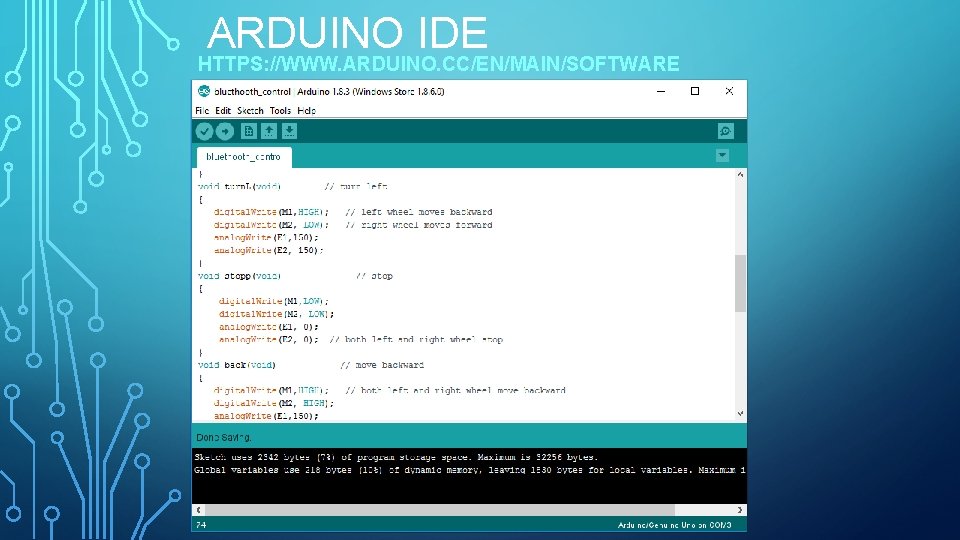Open the Help menu

(x=306, y=111)
